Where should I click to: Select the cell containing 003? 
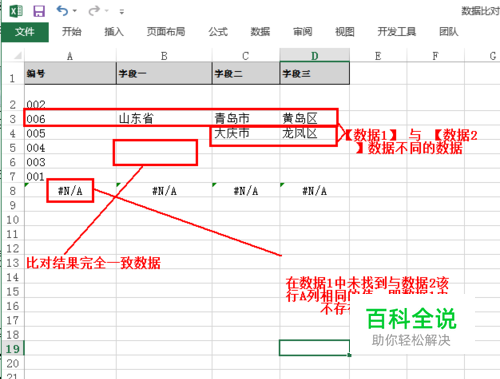[x=70, y=162]
